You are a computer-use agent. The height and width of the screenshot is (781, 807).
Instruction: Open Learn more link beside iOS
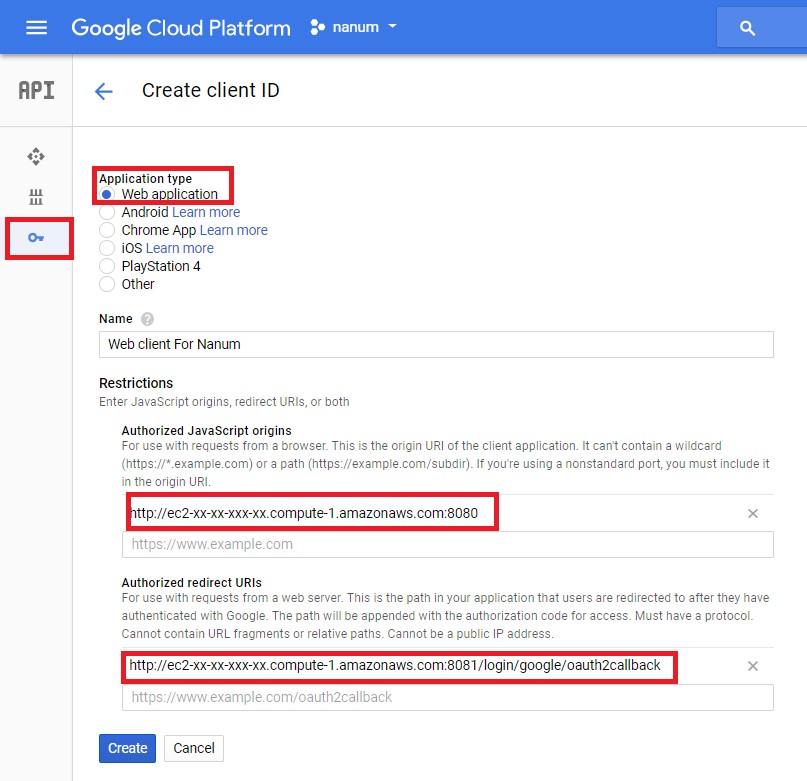[x=180, y=248]
